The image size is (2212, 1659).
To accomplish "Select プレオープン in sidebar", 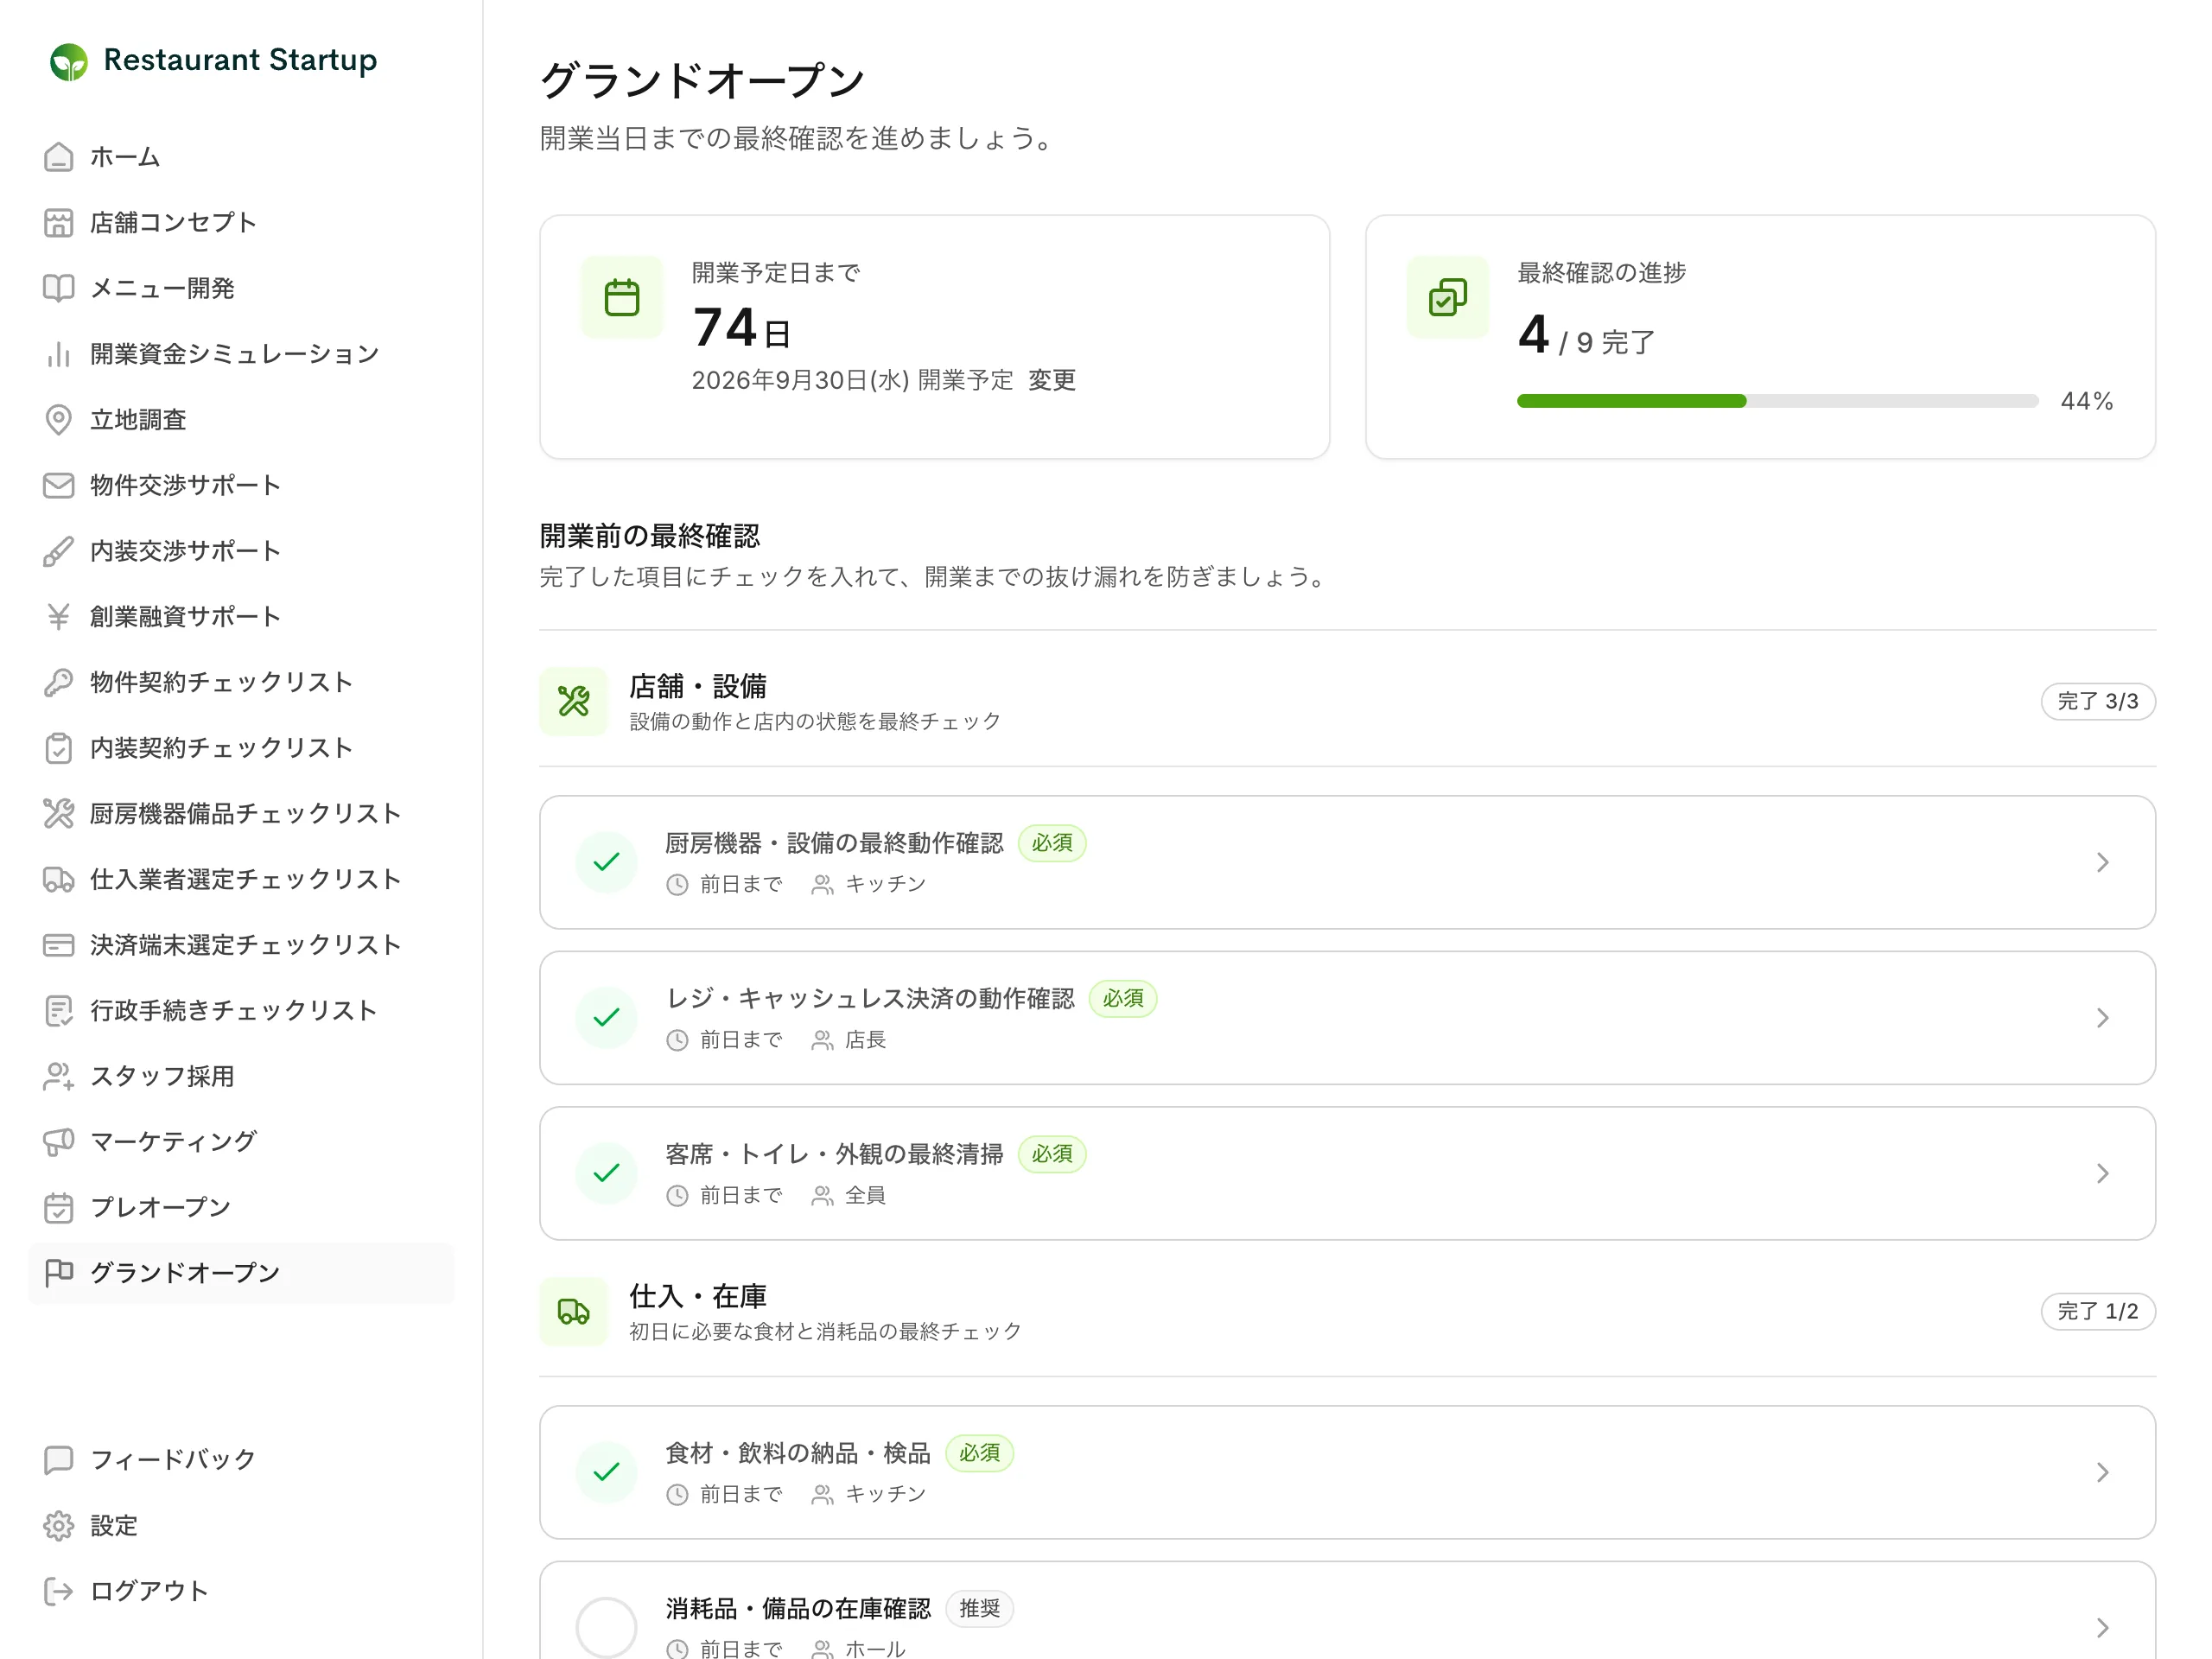I will (x=241, y=1208).
